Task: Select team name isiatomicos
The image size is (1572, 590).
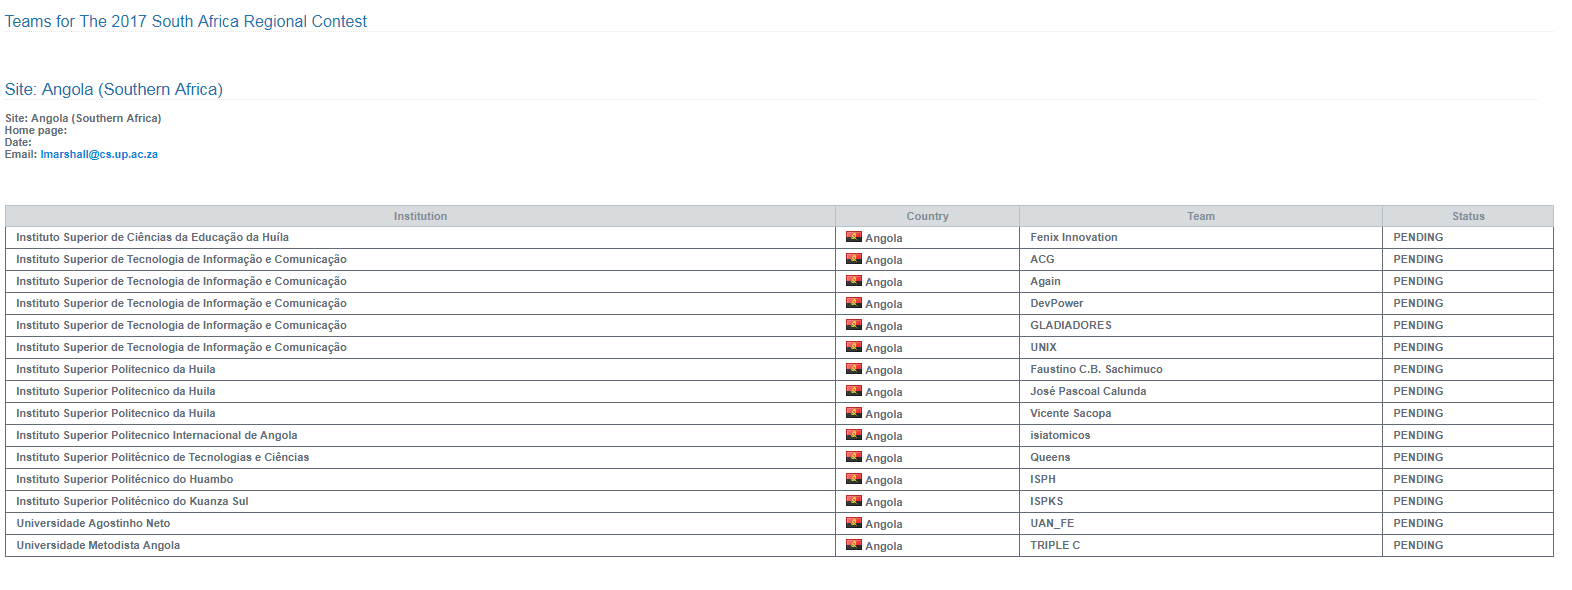Action: click(x=1060, y=435)
